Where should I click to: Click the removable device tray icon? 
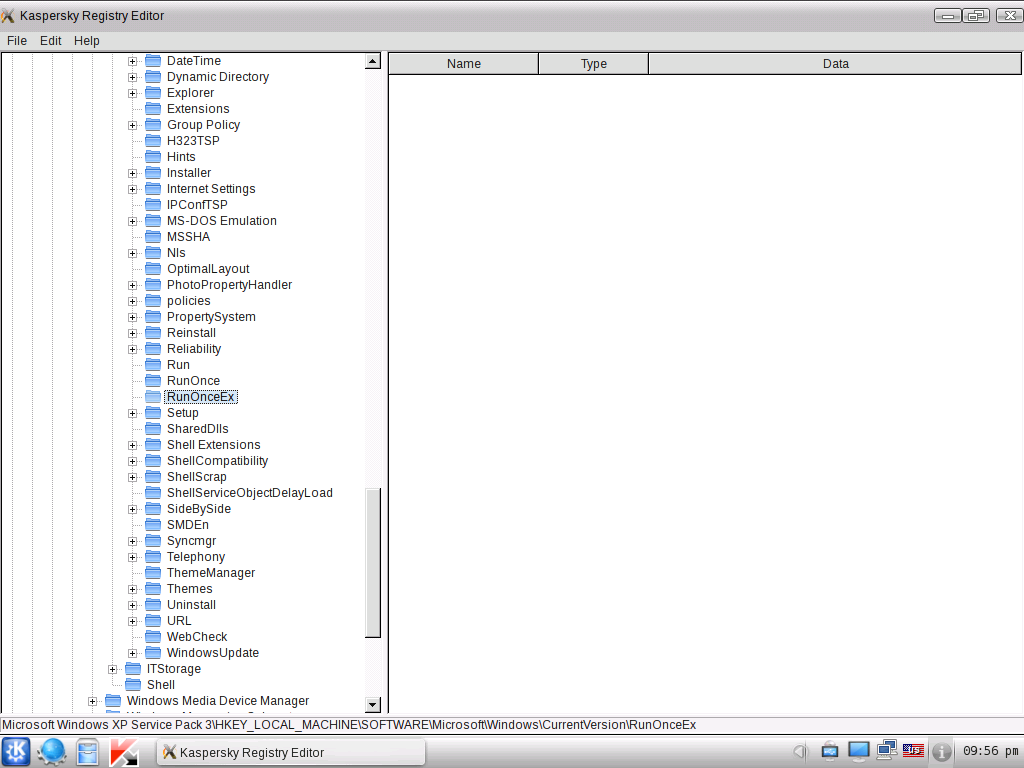[x=830, y=751]
